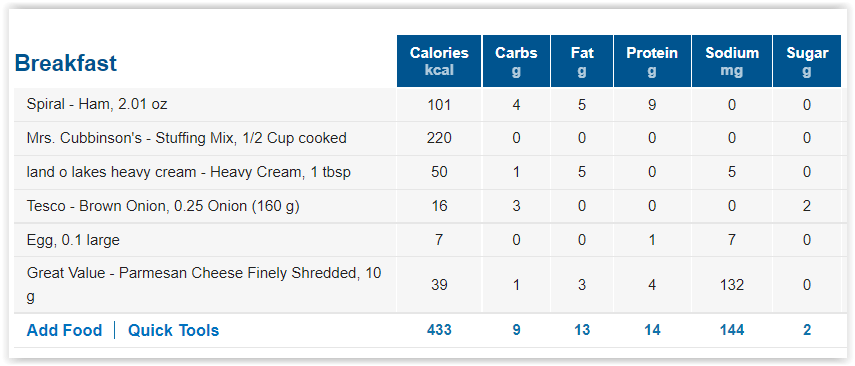Click the 101 calories cell for Ham

coord(439,104)
